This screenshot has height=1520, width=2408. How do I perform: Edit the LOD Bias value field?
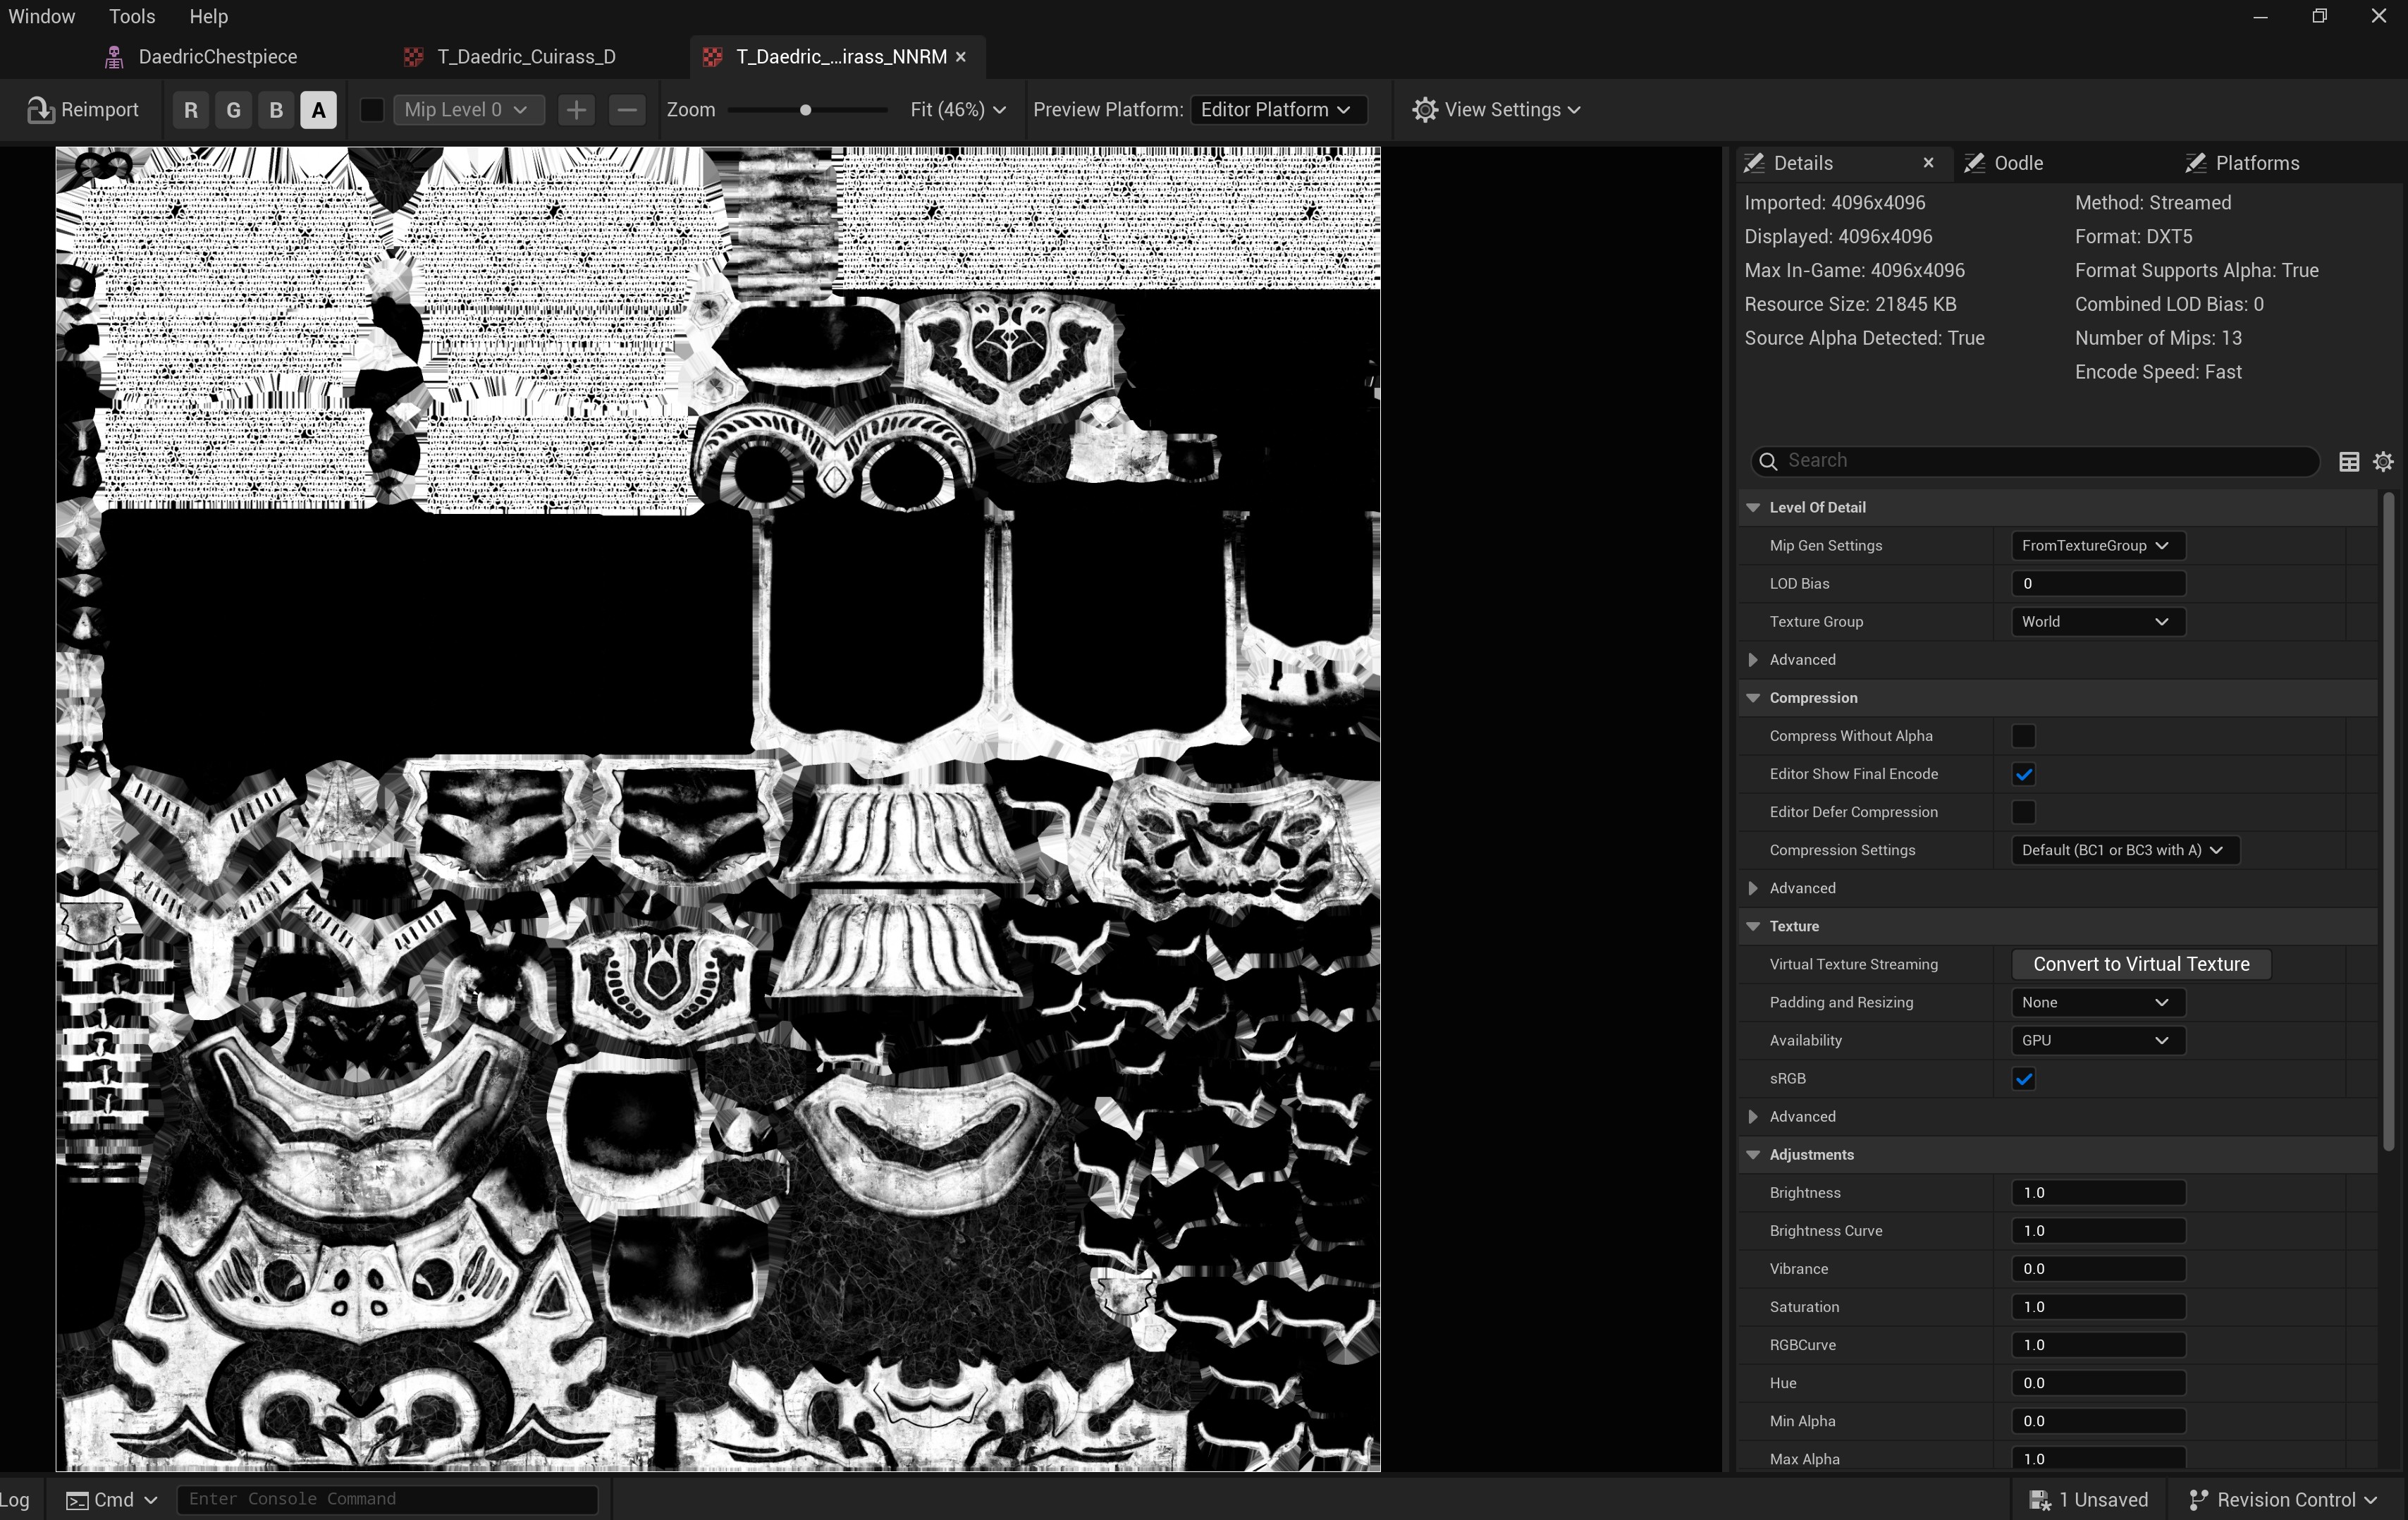click(2098, 584)
